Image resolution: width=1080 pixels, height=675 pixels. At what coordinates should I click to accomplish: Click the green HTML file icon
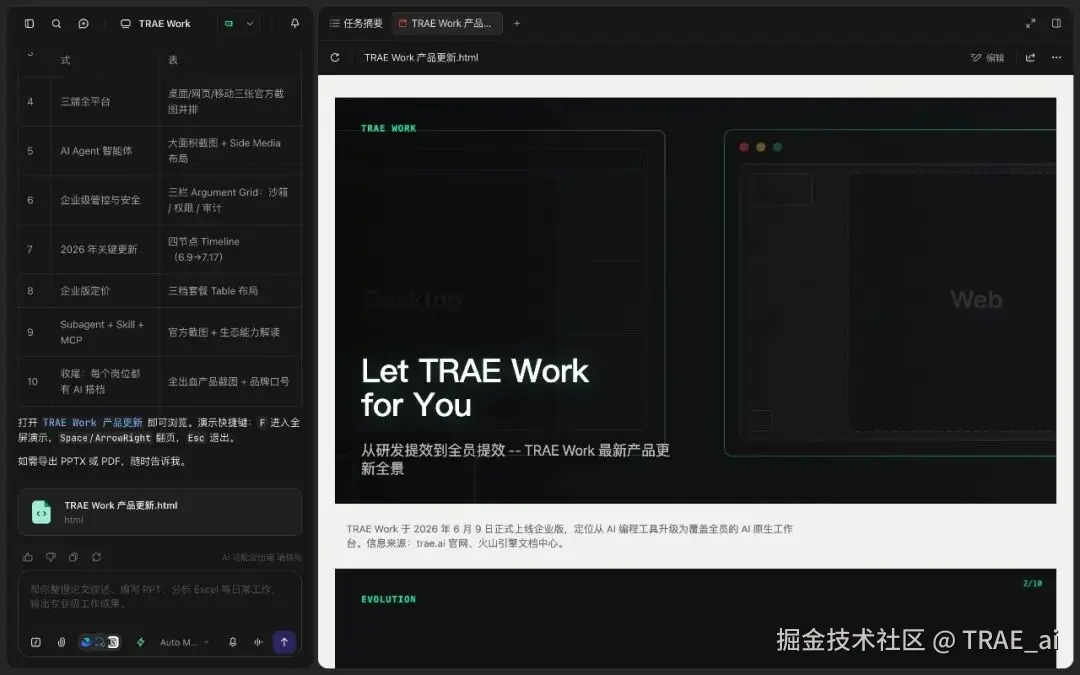pos(41,512)
